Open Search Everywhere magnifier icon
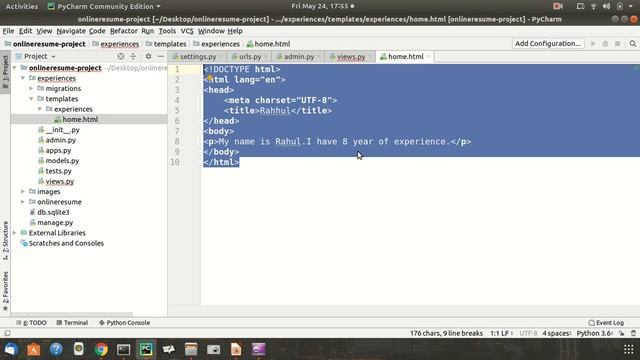640x360 pixels. point(633,44)
